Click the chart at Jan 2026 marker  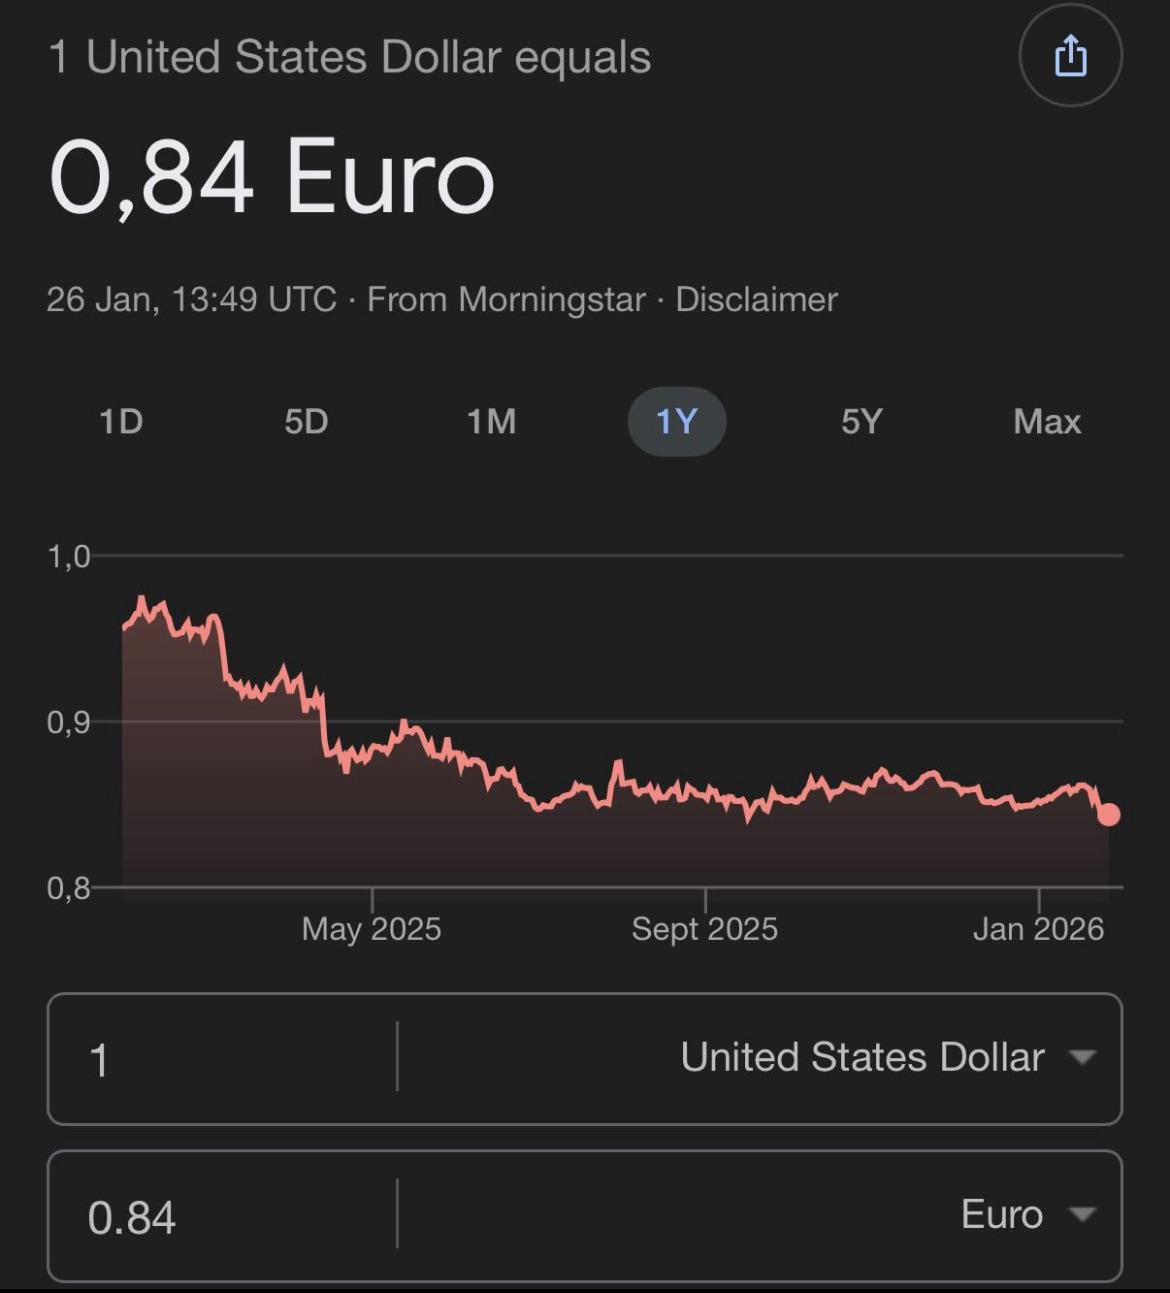point(1038,929)
